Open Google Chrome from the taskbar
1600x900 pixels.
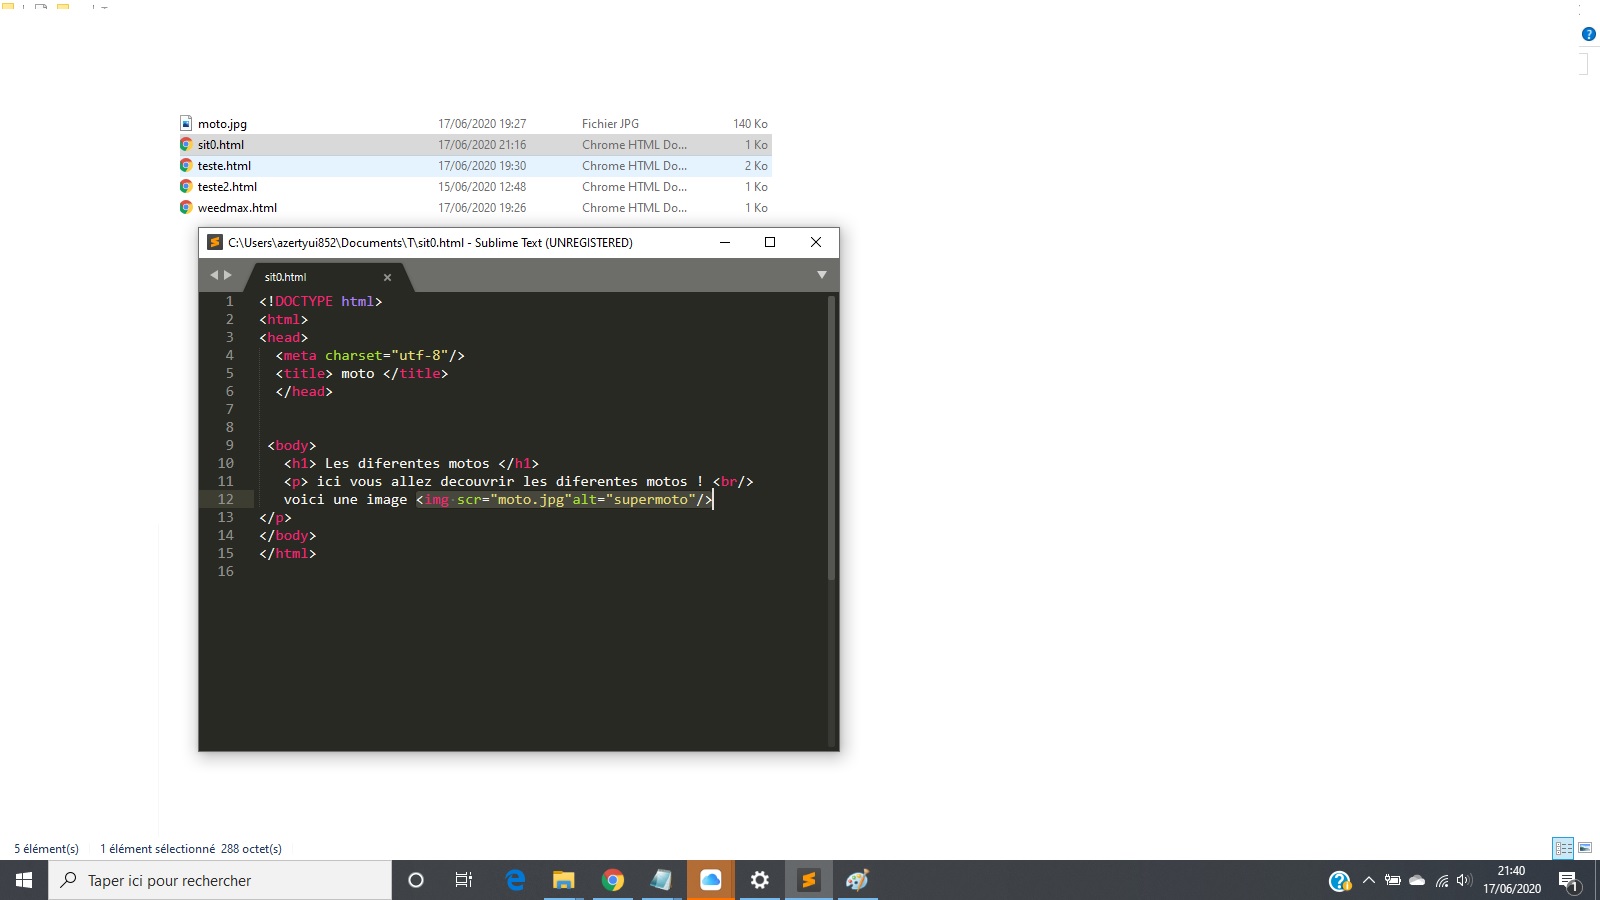[x=613, y=880]
